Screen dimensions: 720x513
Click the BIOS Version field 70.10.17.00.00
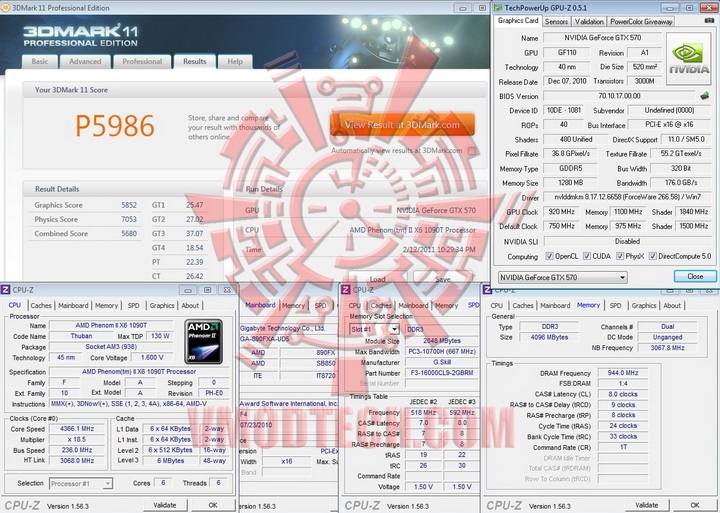point(619,96)
